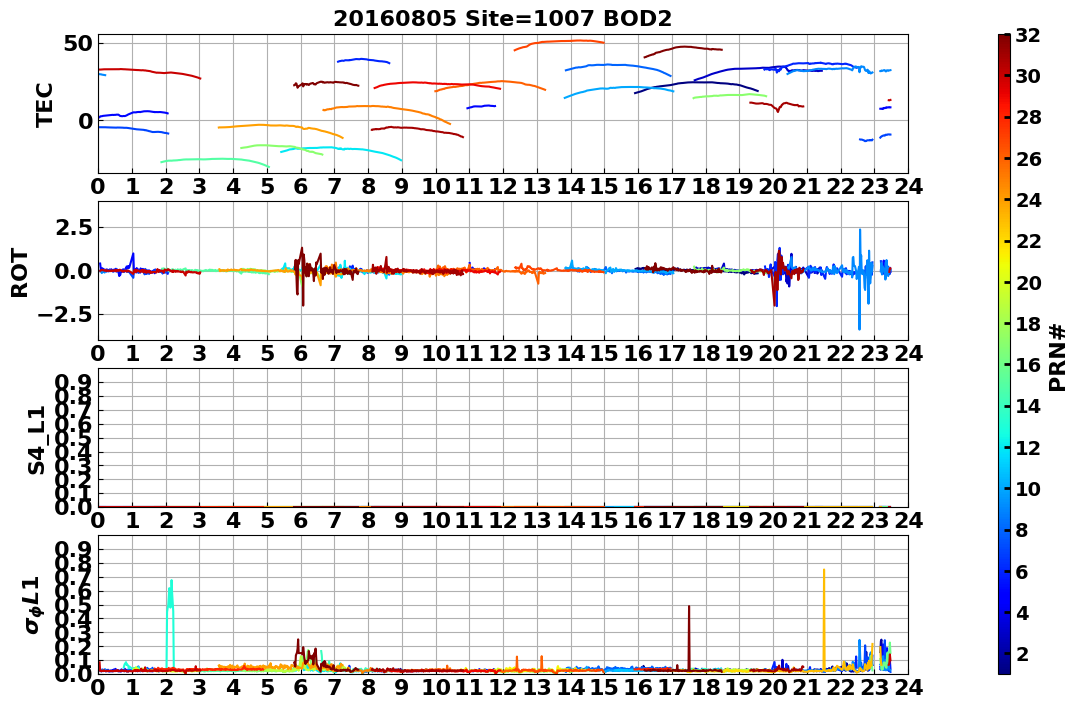The width and height of the screenshot is (1077, 709).
Task: Click the topmost orange TEC arc near hour 14
Action: click(x=559, y=43)
